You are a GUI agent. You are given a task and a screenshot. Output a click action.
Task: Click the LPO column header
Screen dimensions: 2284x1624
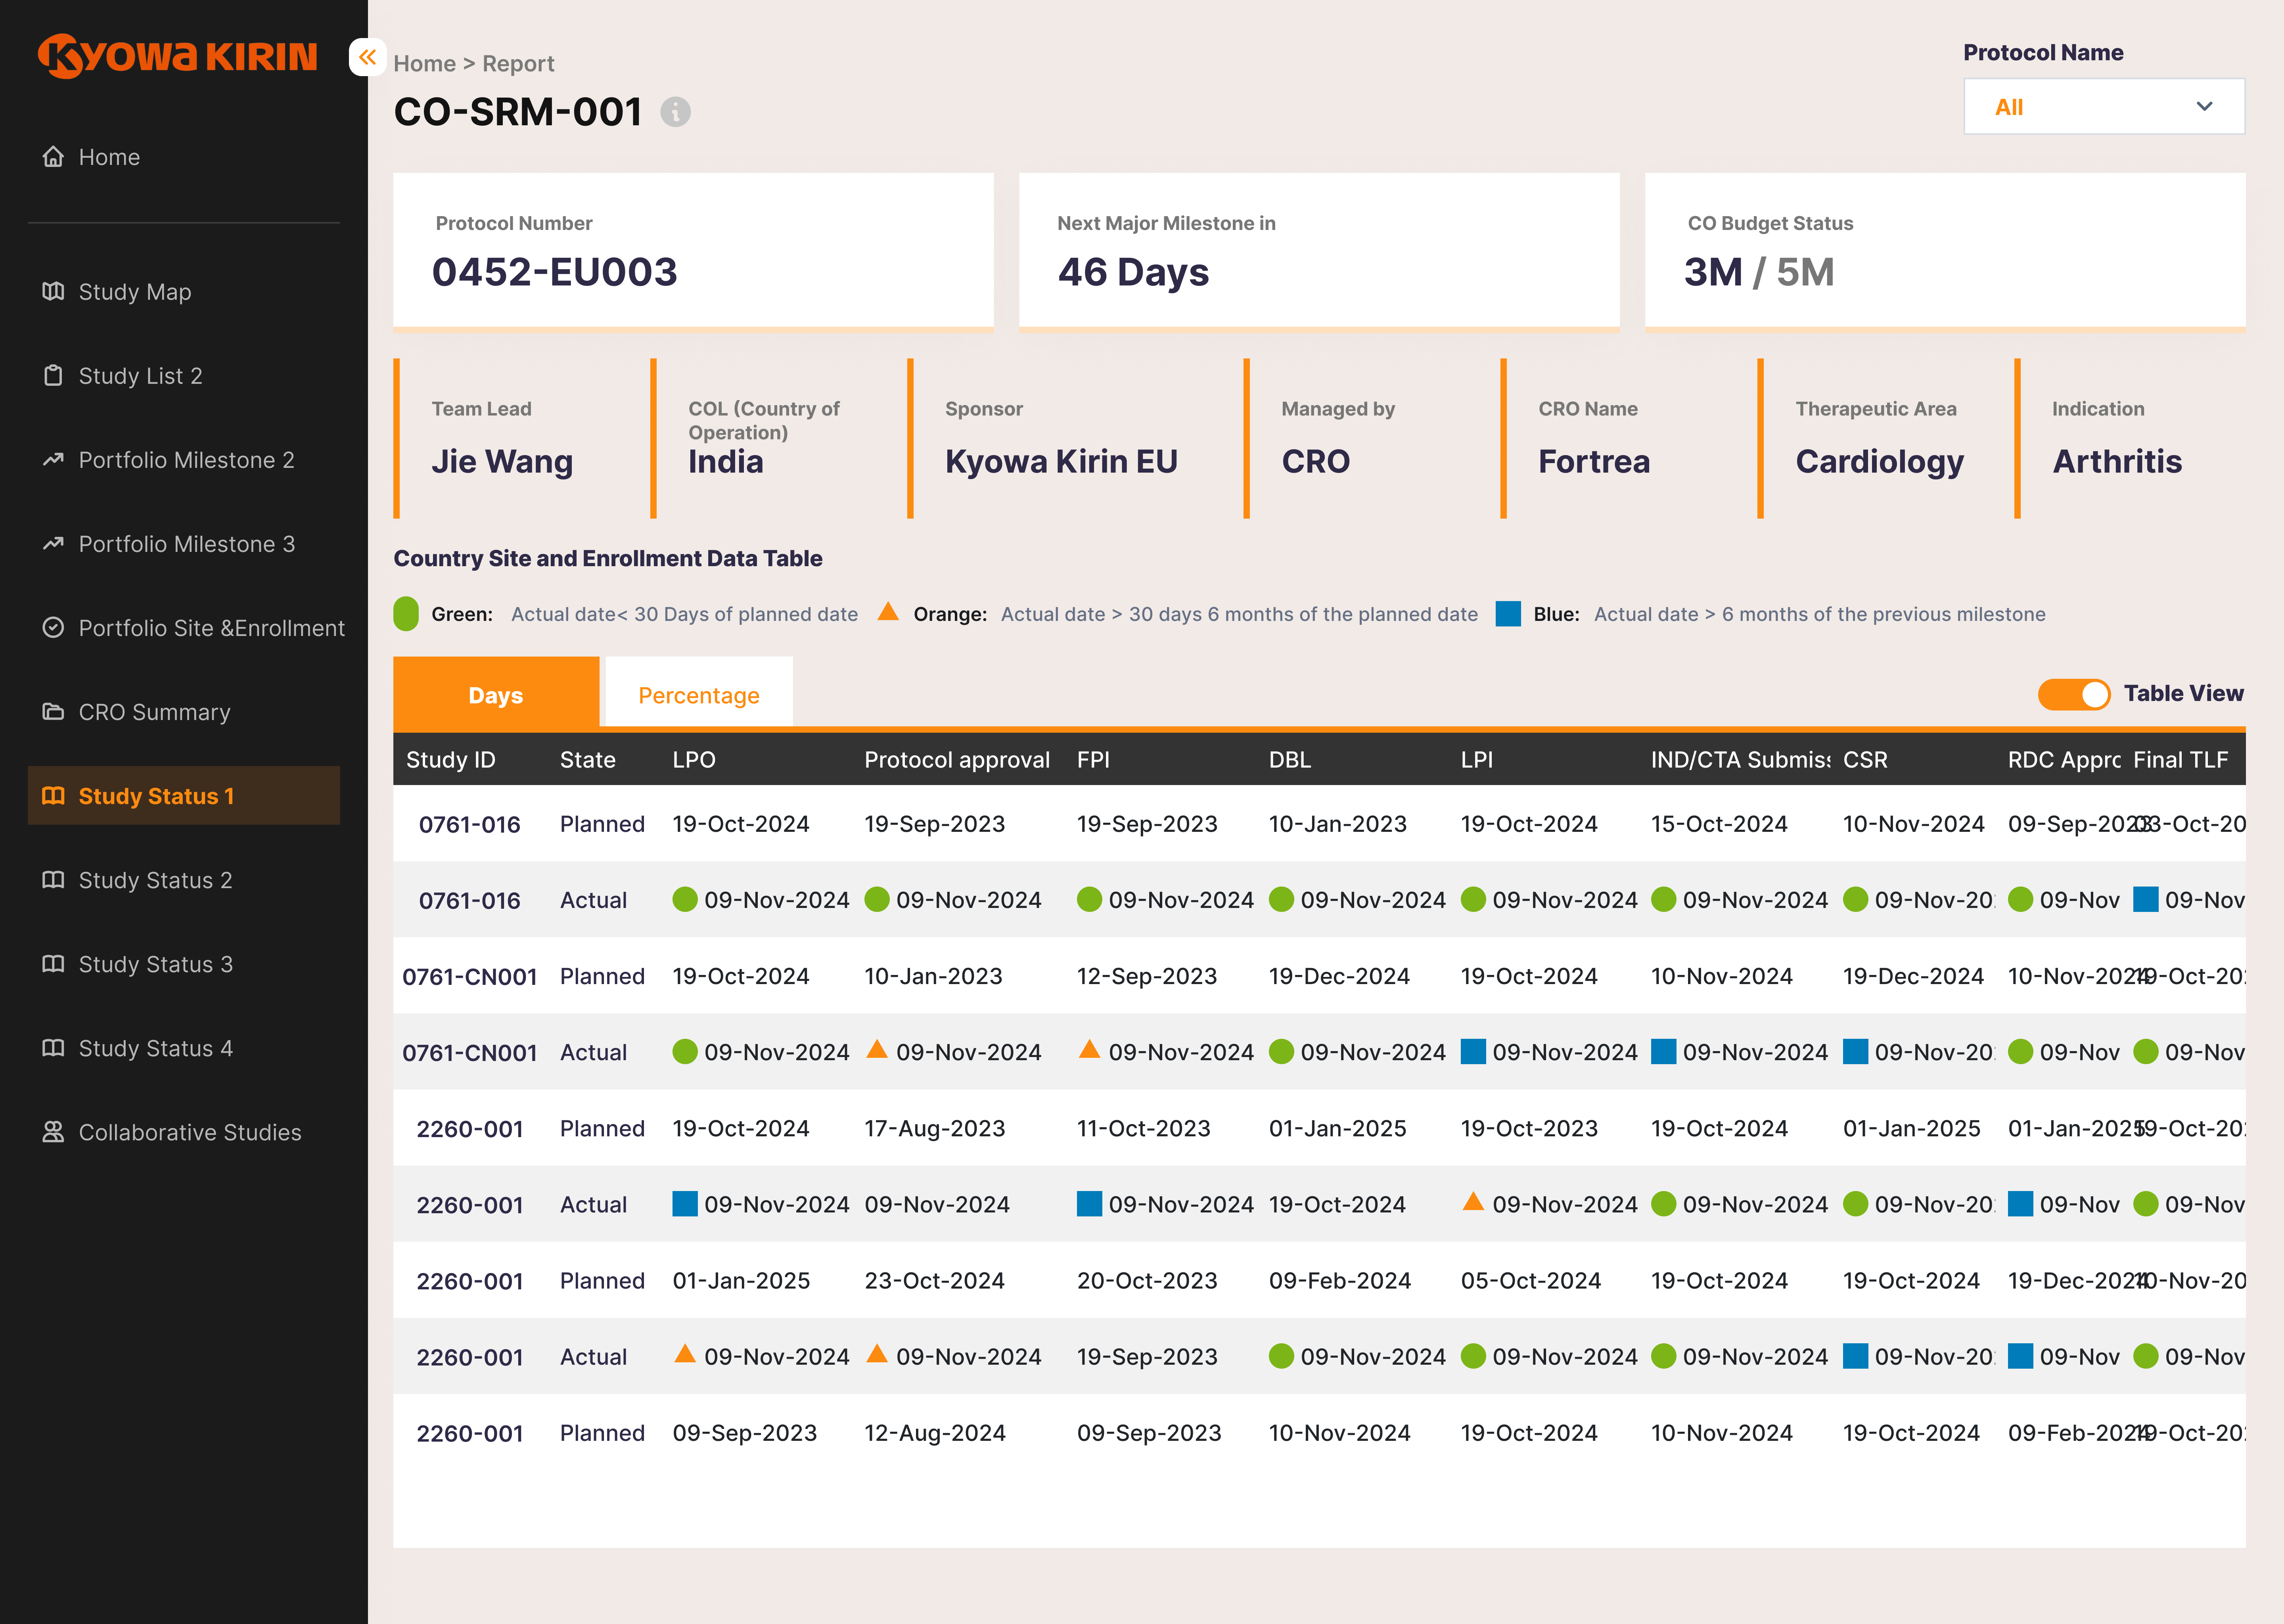694,760
